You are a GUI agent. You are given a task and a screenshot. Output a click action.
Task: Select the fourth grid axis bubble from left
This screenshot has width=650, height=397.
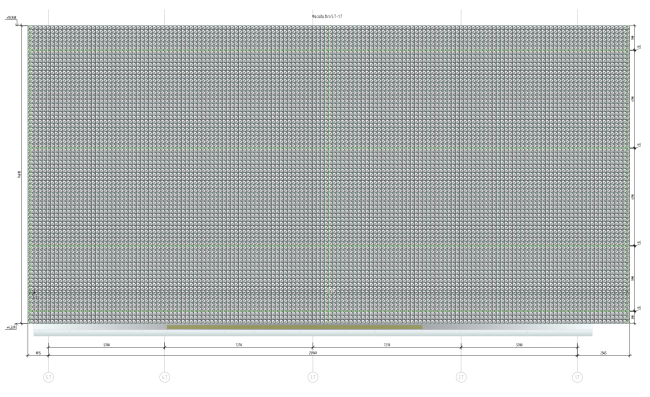tap(461, 377)
